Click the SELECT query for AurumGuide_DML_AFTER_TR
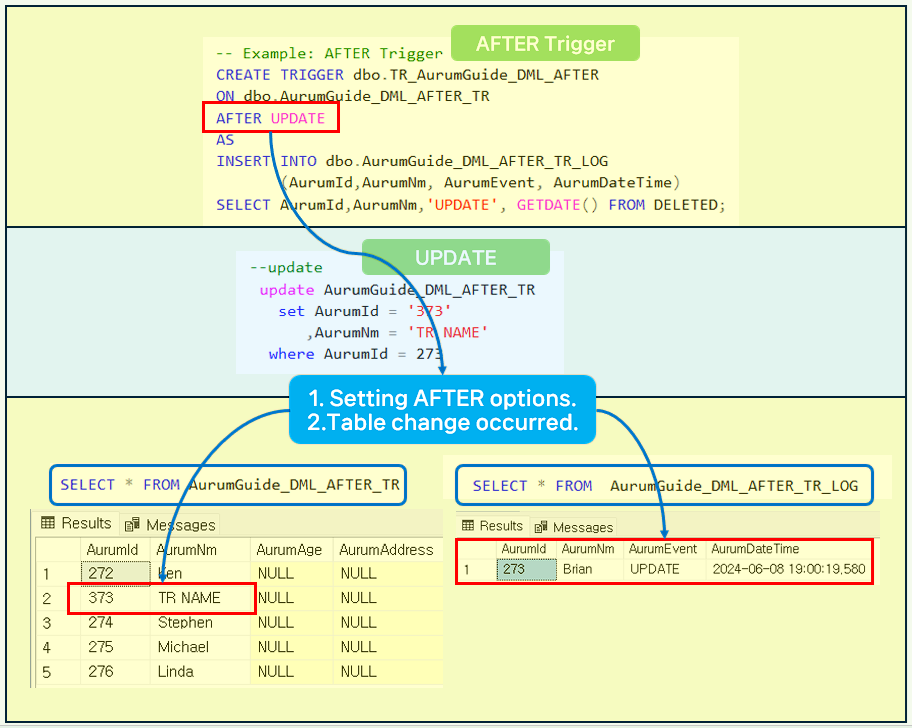The height and width of the screenshot is (728, 912). [x=228, y=485]
